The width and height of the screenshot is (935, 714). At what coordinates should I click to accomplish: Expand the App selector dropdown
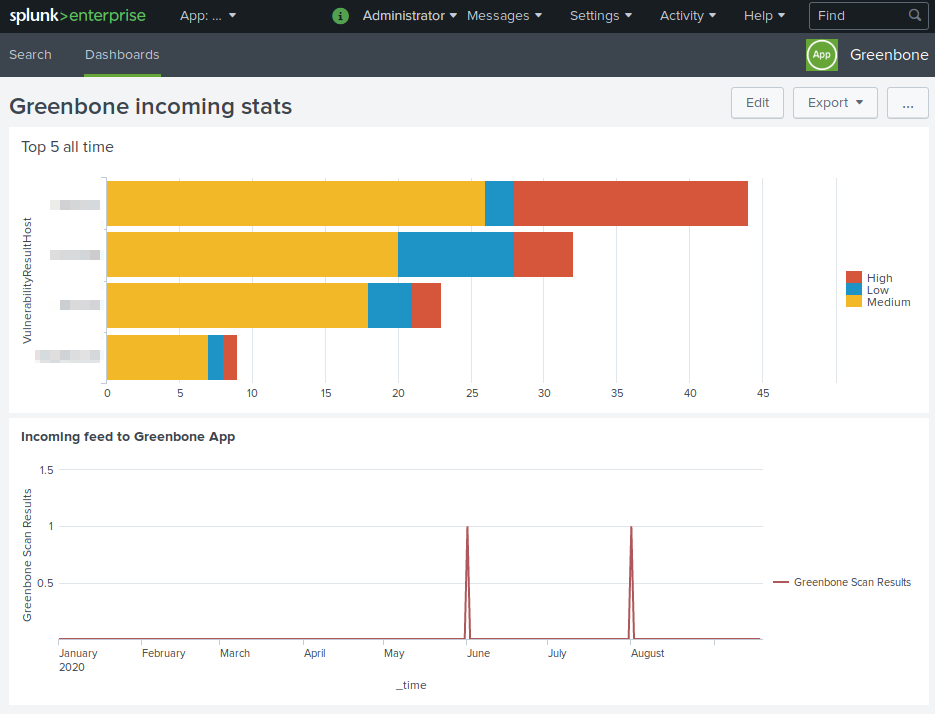(x=208, y=16)
